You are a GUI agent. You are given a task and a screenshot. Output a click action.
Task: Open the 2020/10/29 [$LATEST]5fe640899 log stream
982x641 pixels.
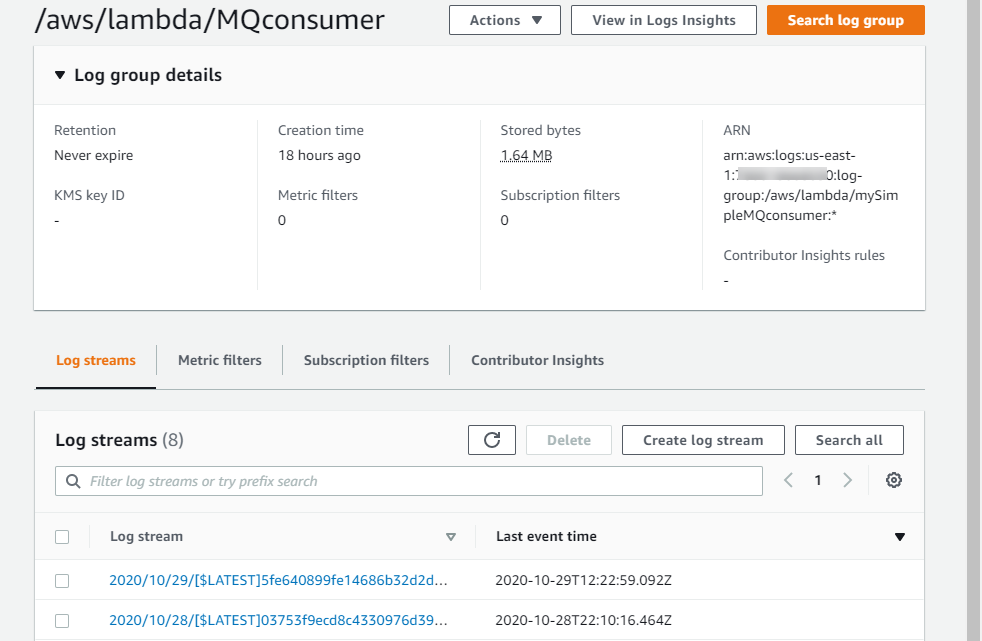(278, 580)
